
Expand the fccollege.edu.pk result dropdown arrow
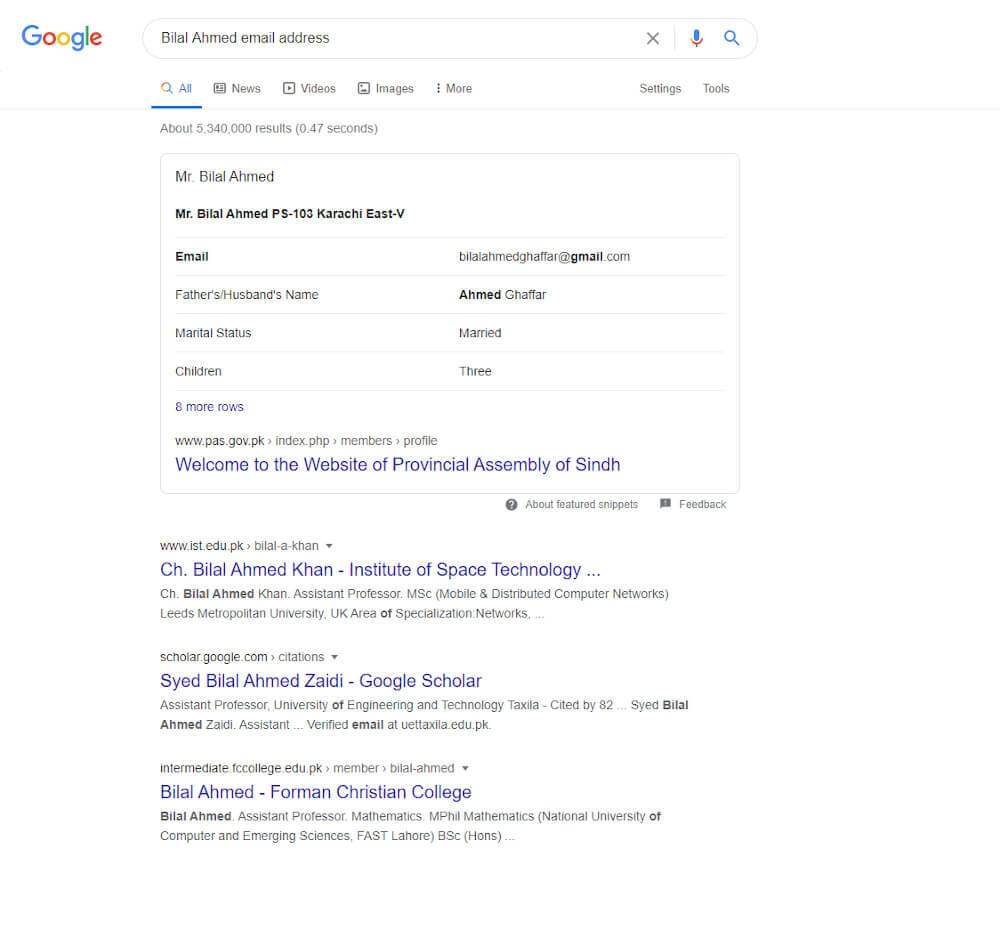point(465,768)
